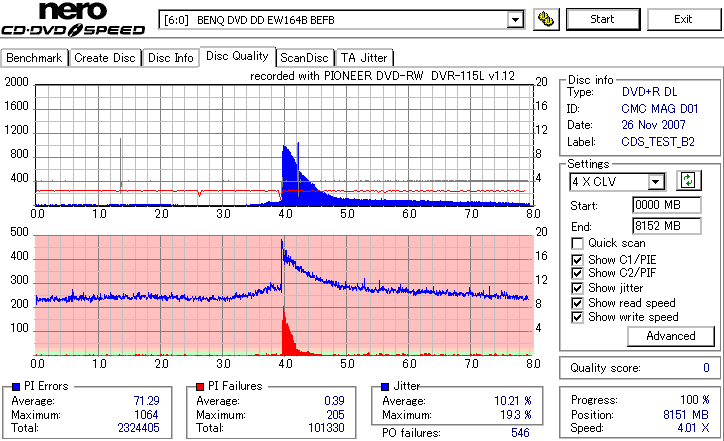Open the BENQ drive selection dropdown arrow

(x=515, y=20)
